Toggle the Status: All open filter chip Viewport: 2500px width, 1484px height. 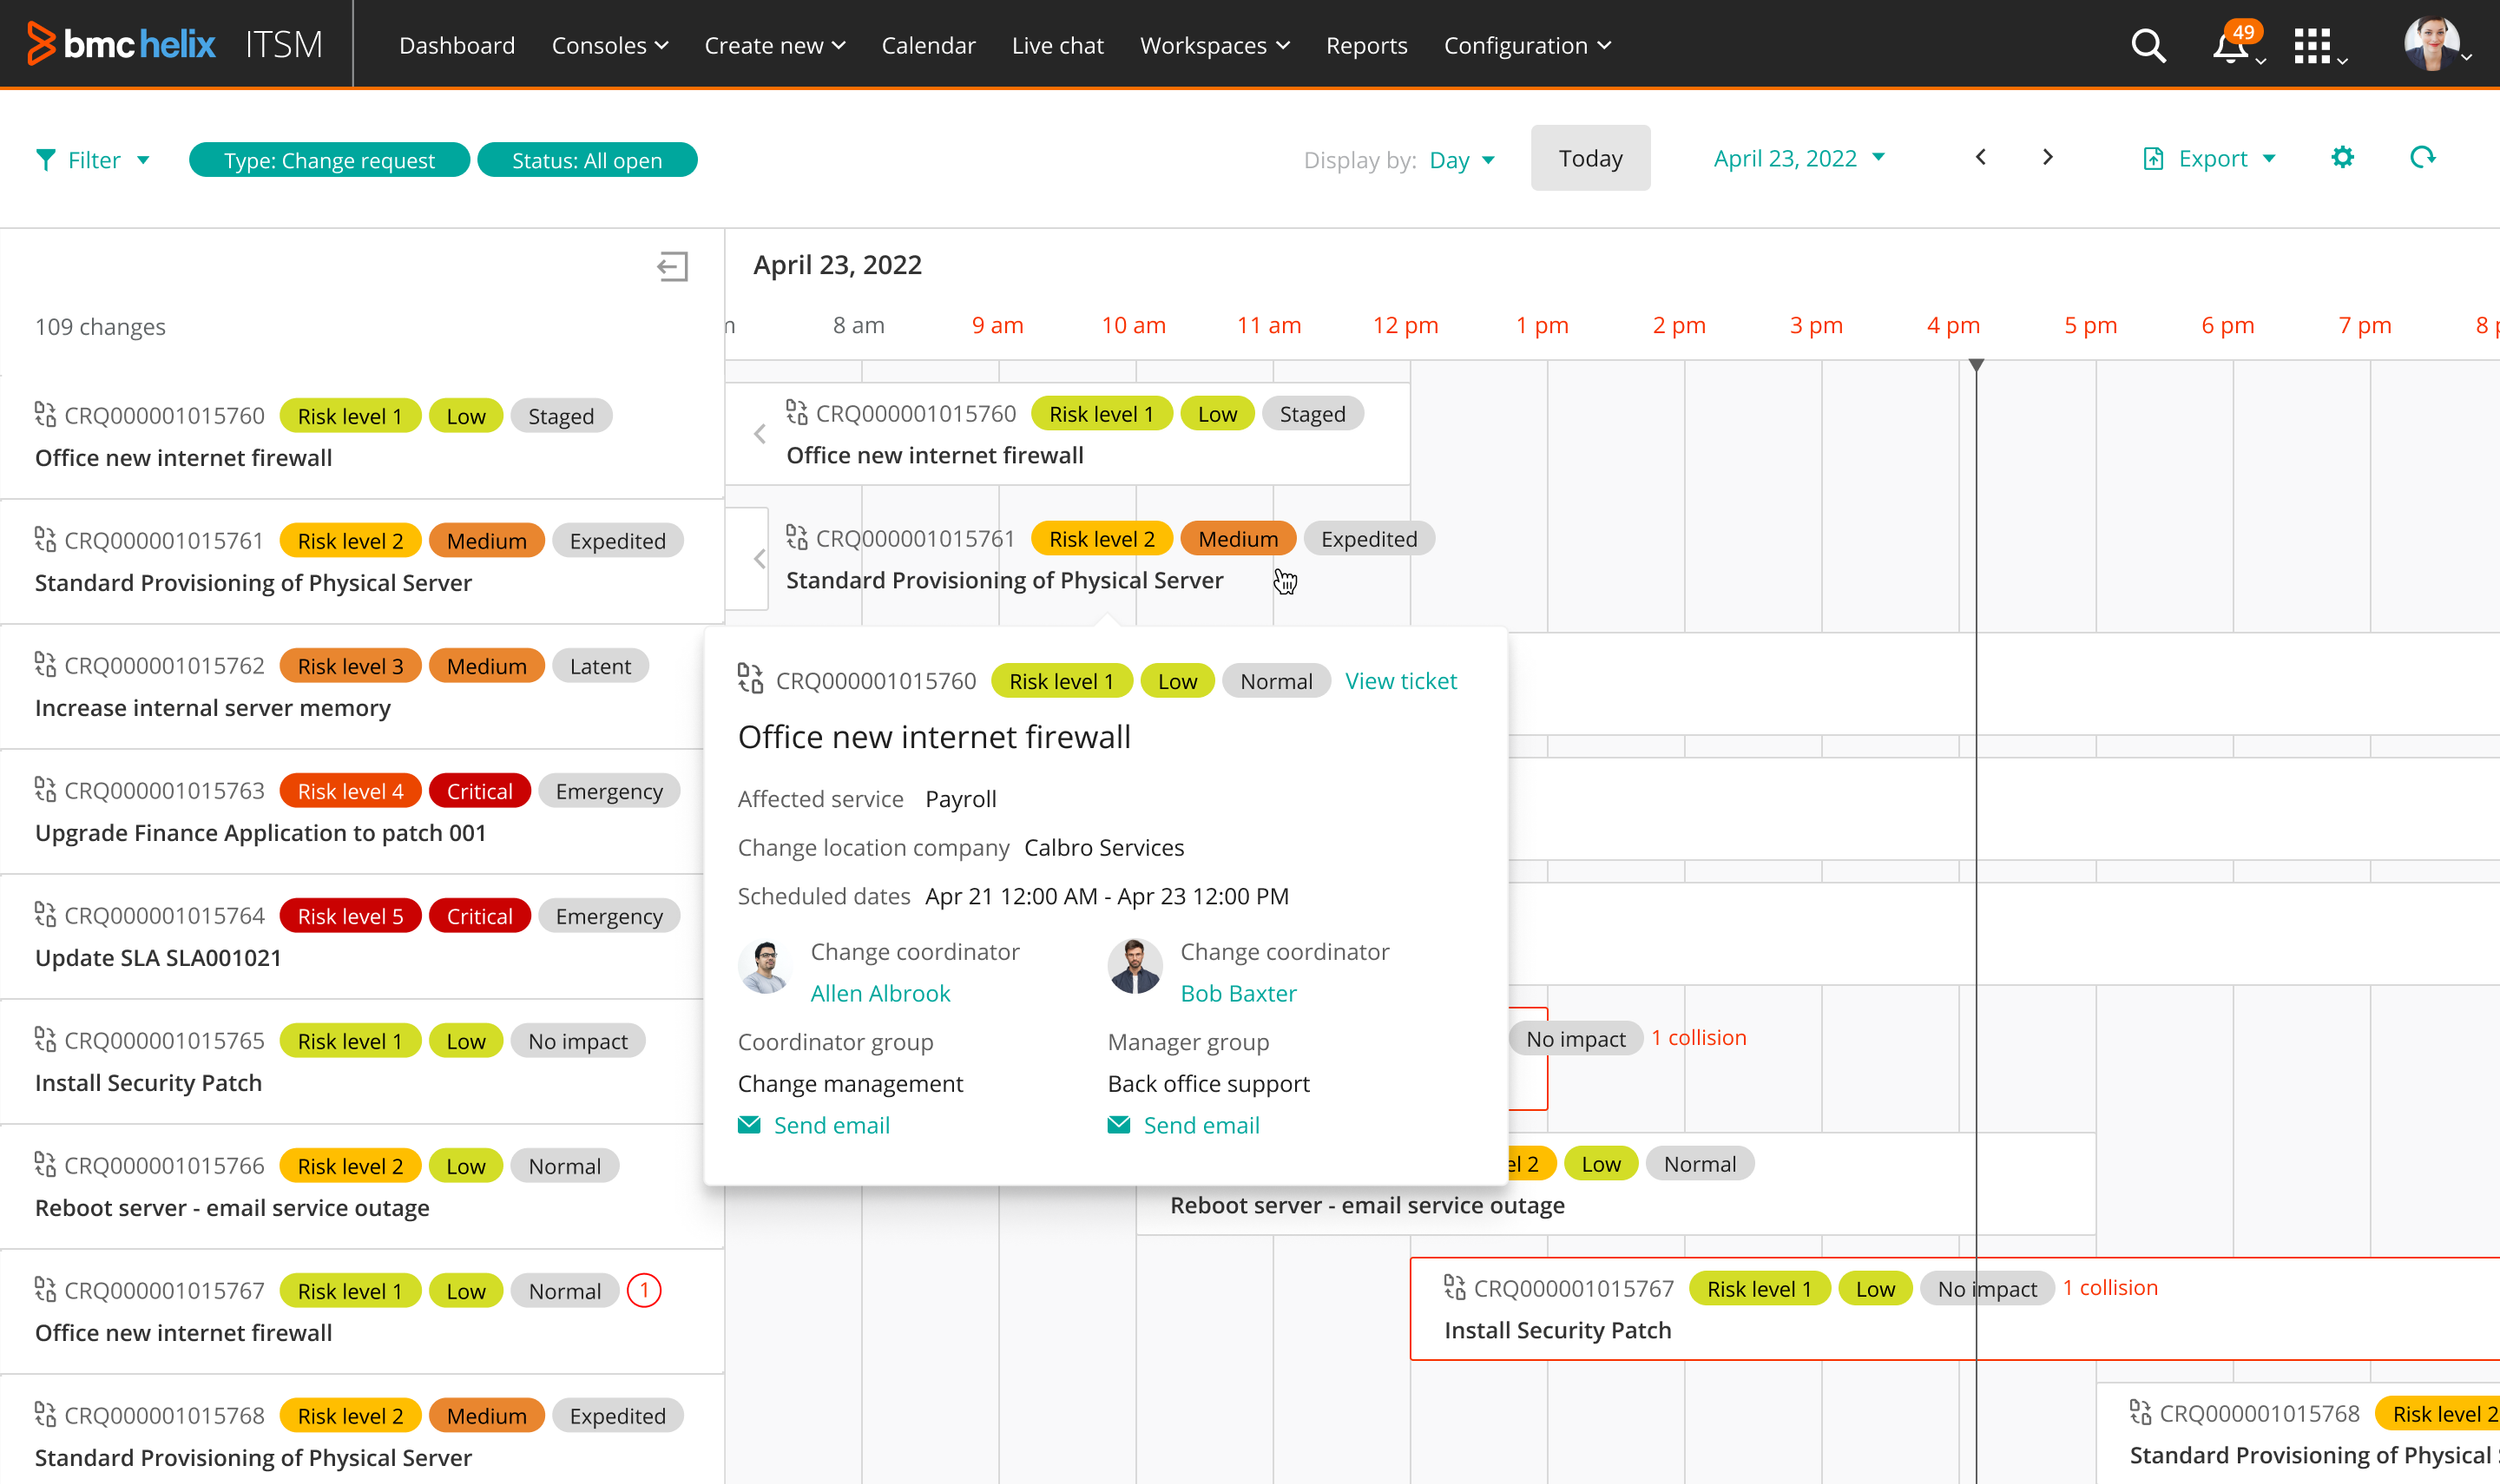point(587,160)
